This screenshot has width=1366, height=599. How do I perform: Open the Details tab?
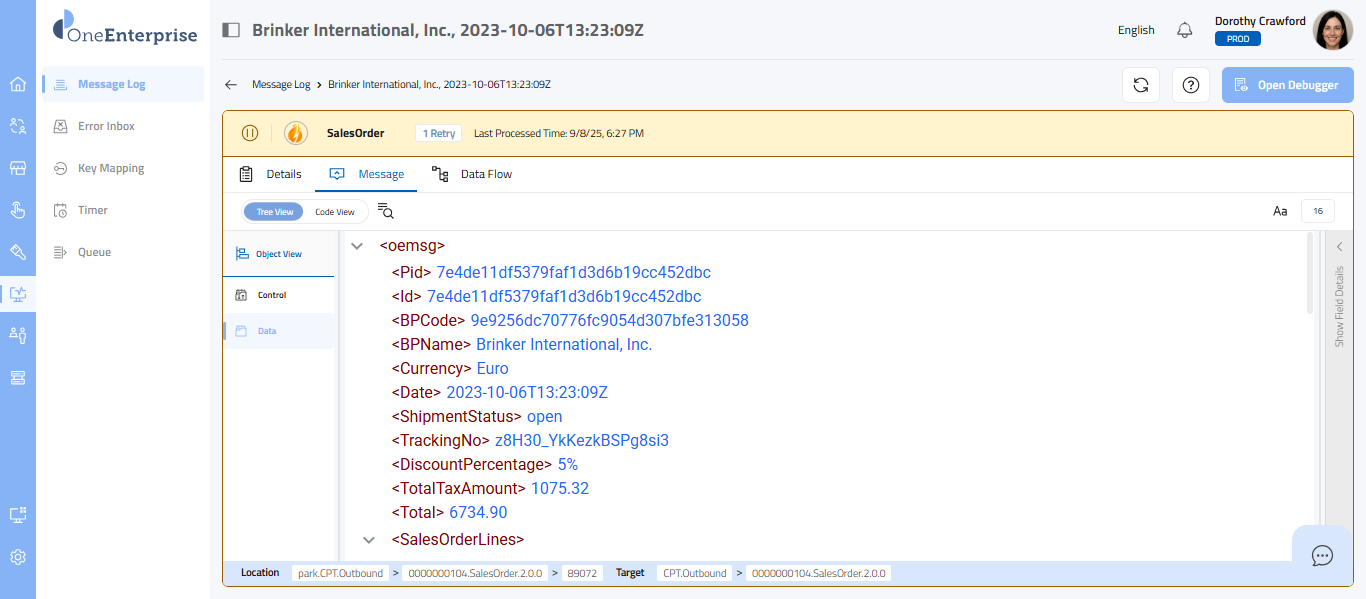click(270, 174)
